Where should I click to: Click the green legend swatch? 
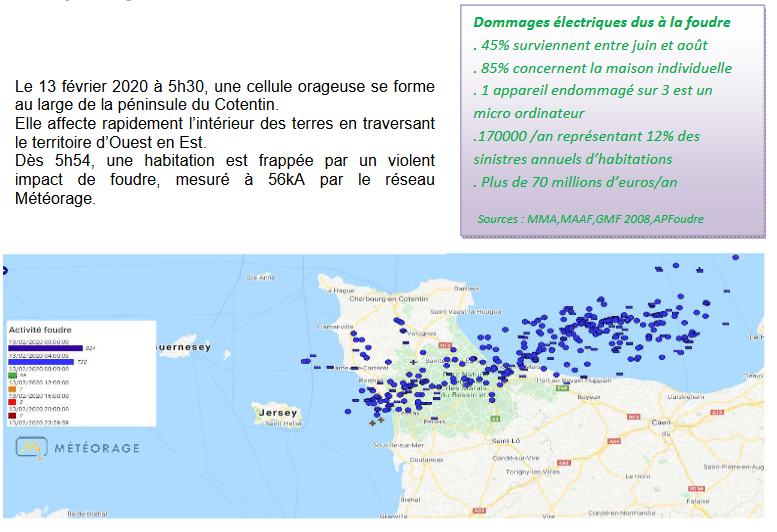tap(14, 374)
